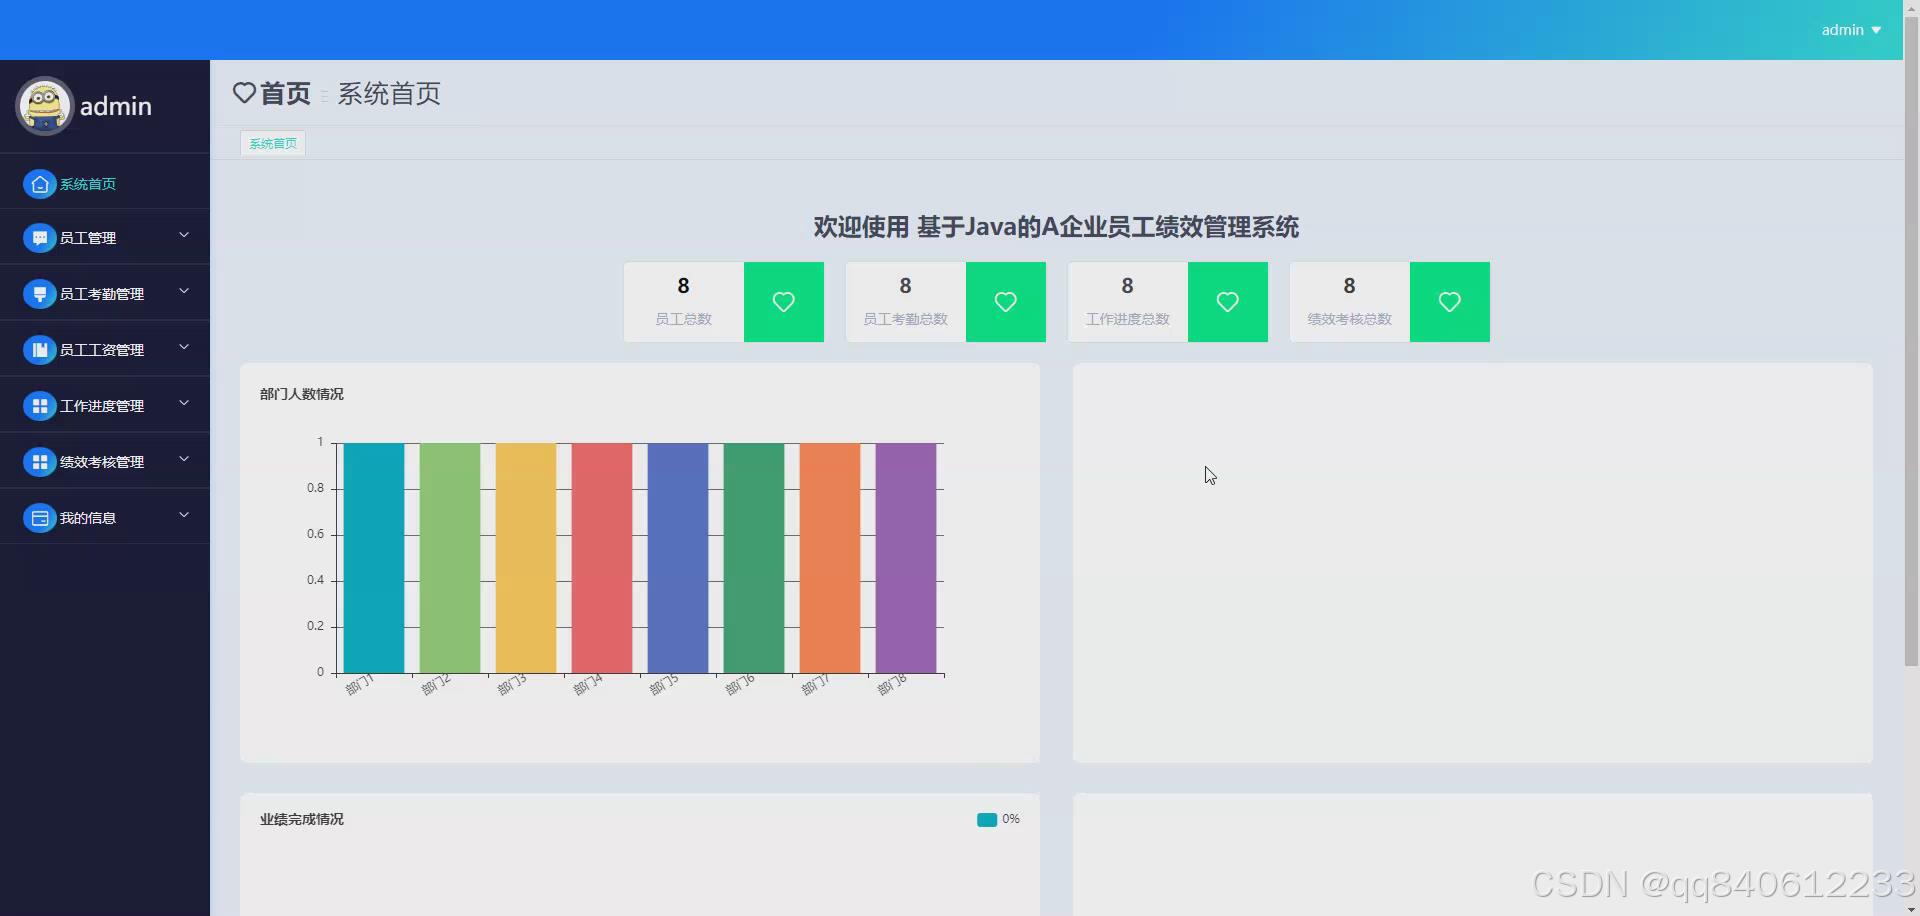
Task: Click the home icon beside 系统首页 sidebar item
Action: [x=39, y=184]
